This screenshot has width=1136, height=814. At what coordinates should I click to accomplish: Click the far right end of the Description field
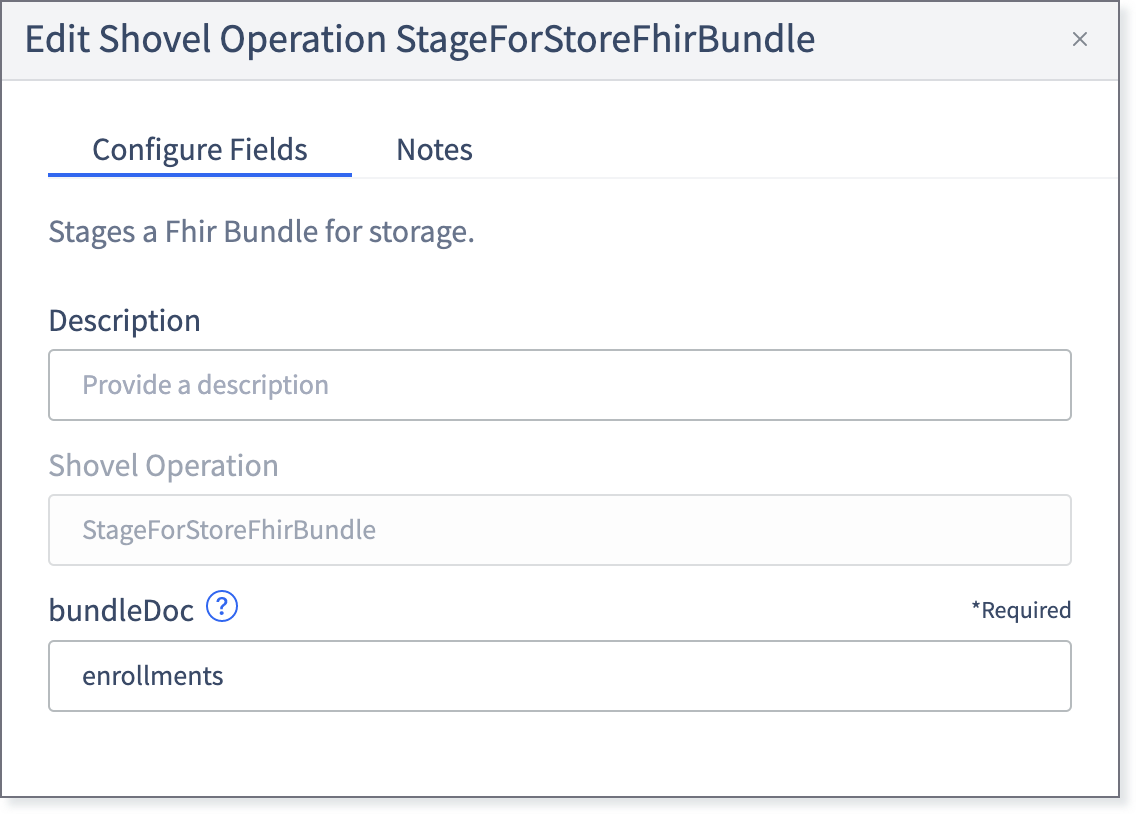click(x=1051, y=385)
